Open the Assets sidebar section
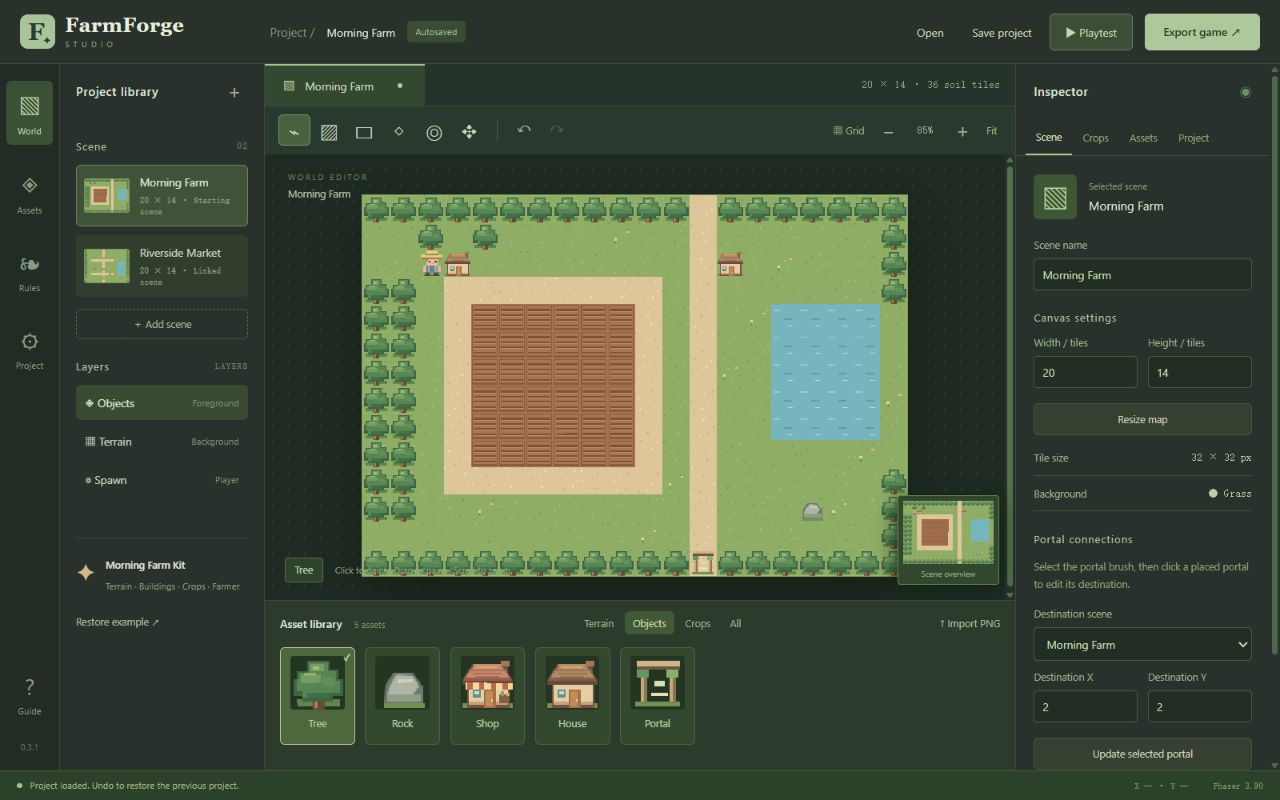1280x800 pixels. [30, 193]
